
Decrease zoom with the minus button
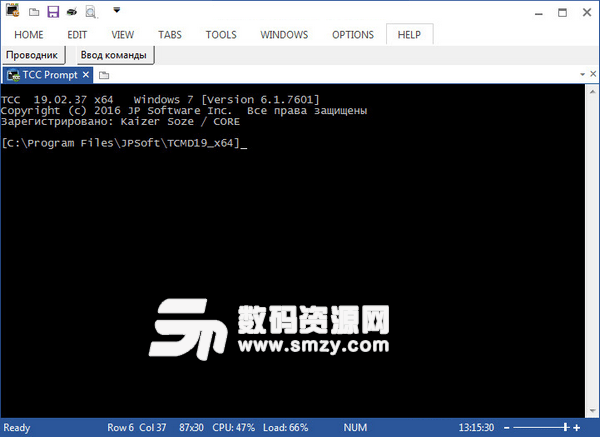(x=507, y=428)
